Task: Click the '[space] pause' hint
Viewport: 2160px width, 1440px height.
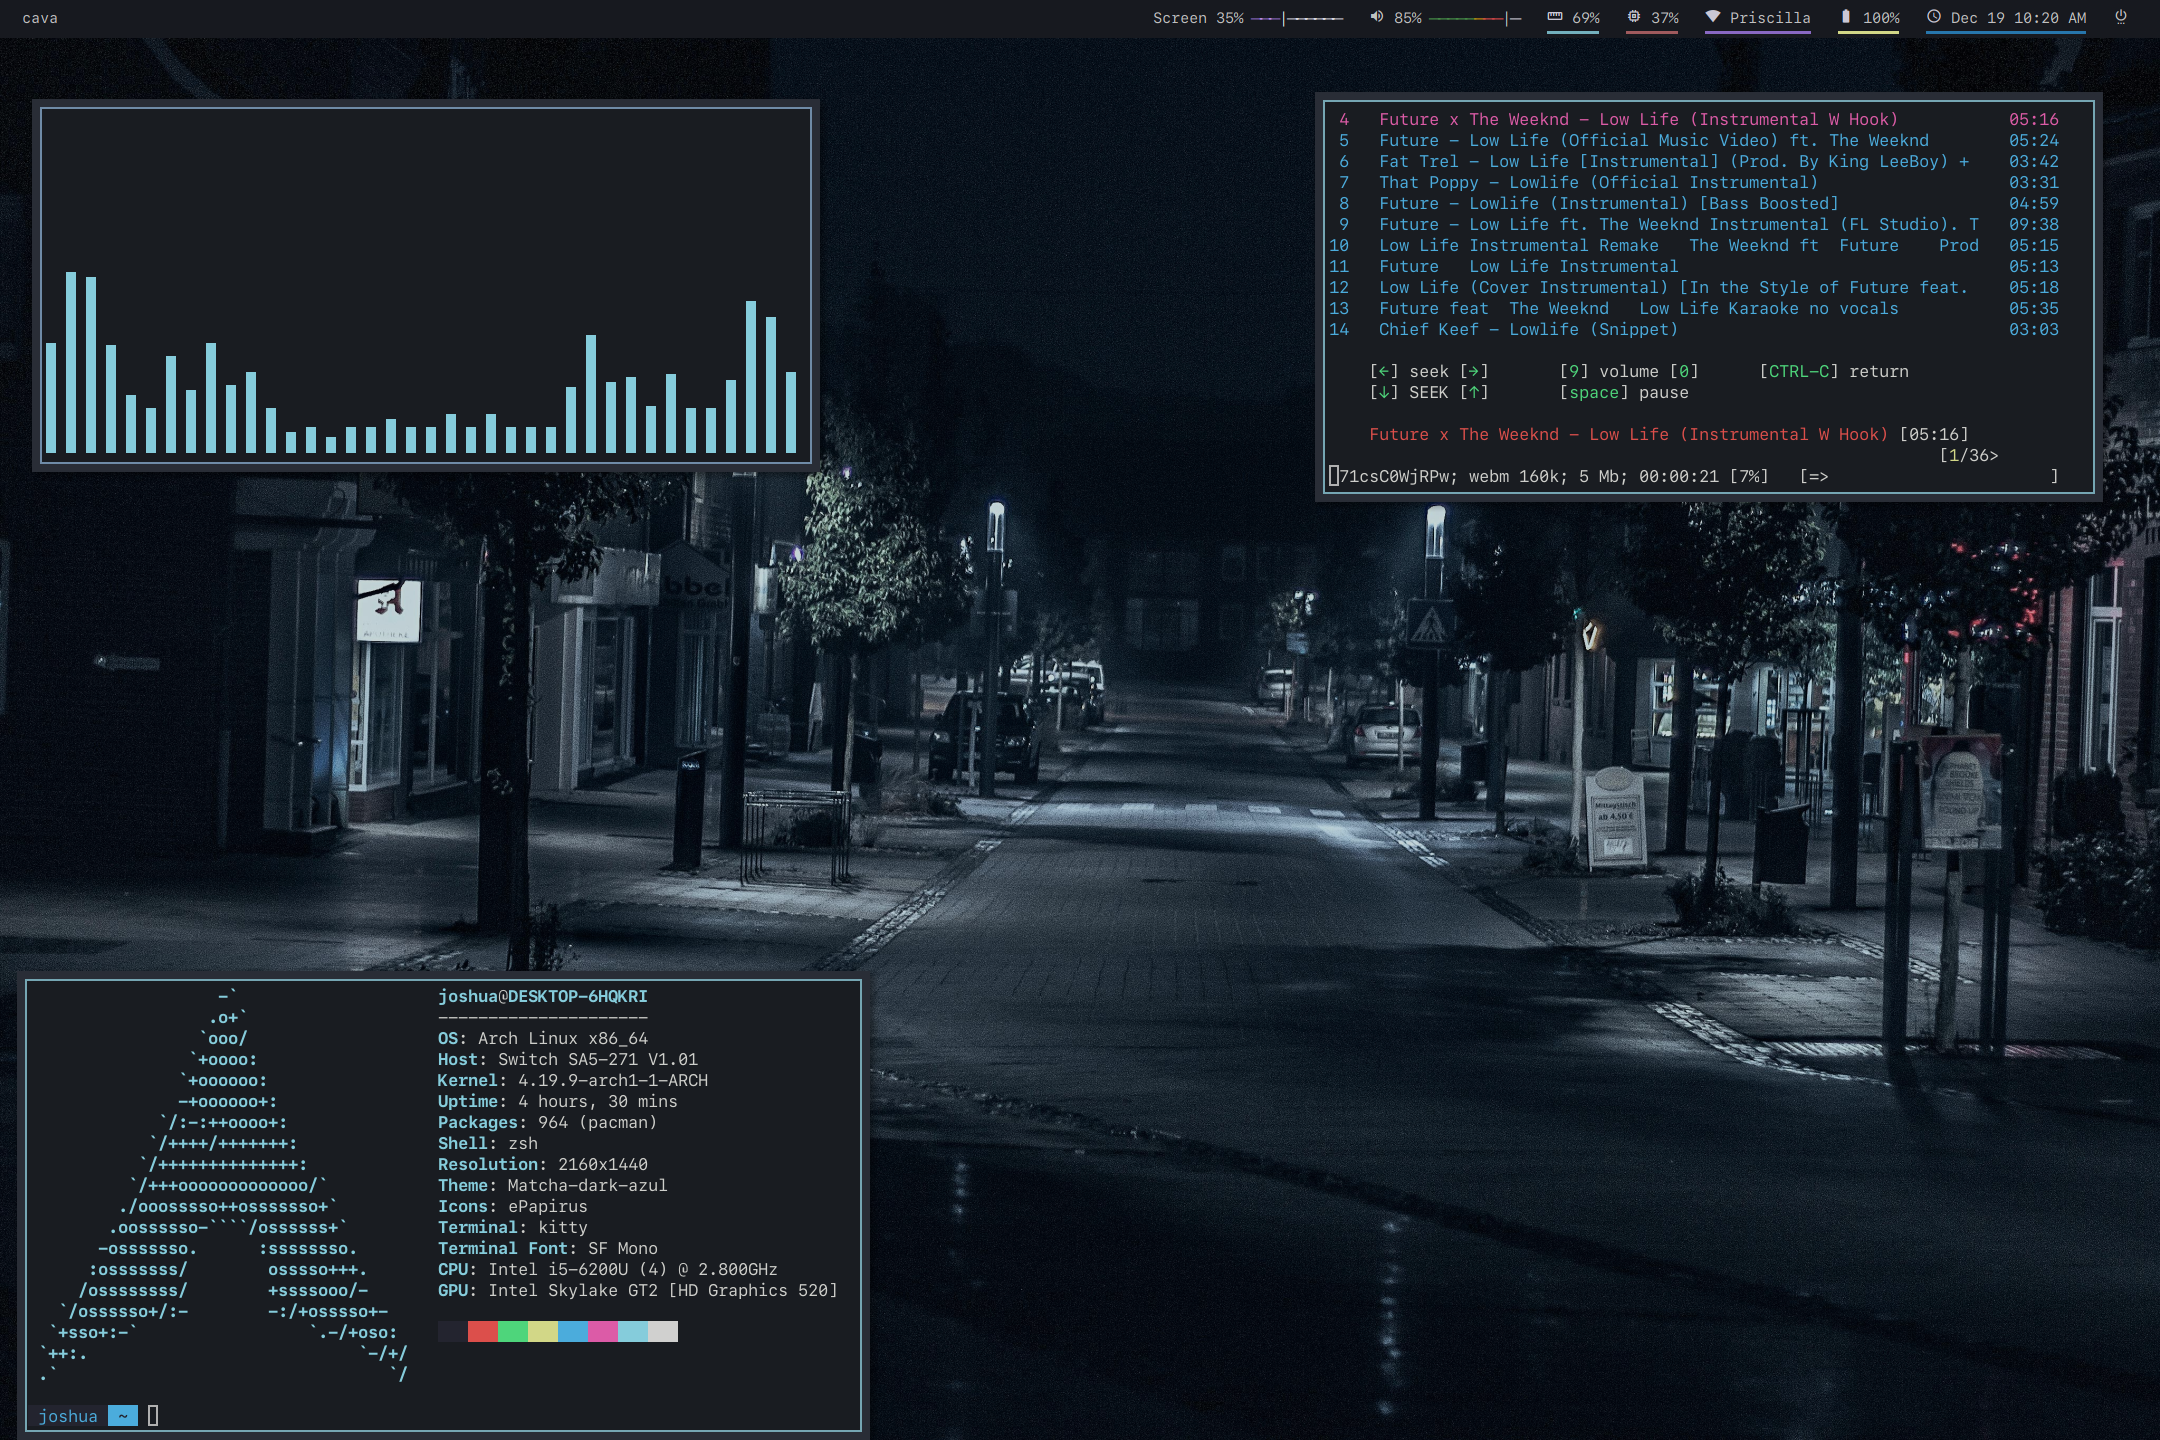Action: 1624,393
